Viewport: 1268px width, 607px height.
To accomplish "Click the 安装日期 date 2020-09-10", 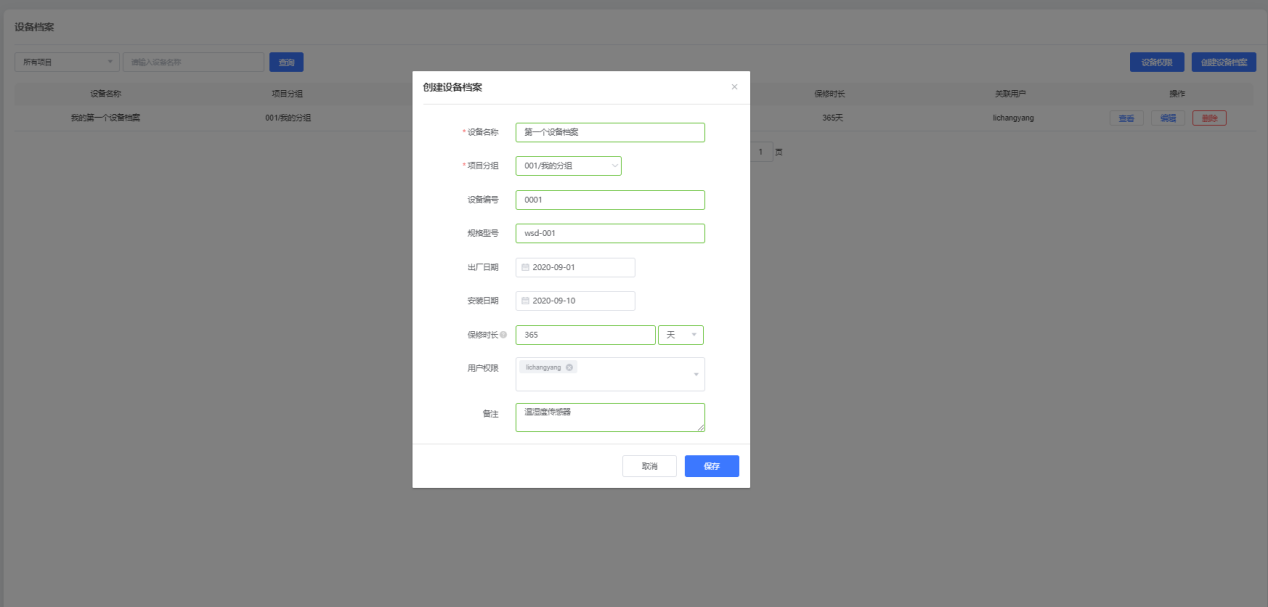I will pos(575,301).
